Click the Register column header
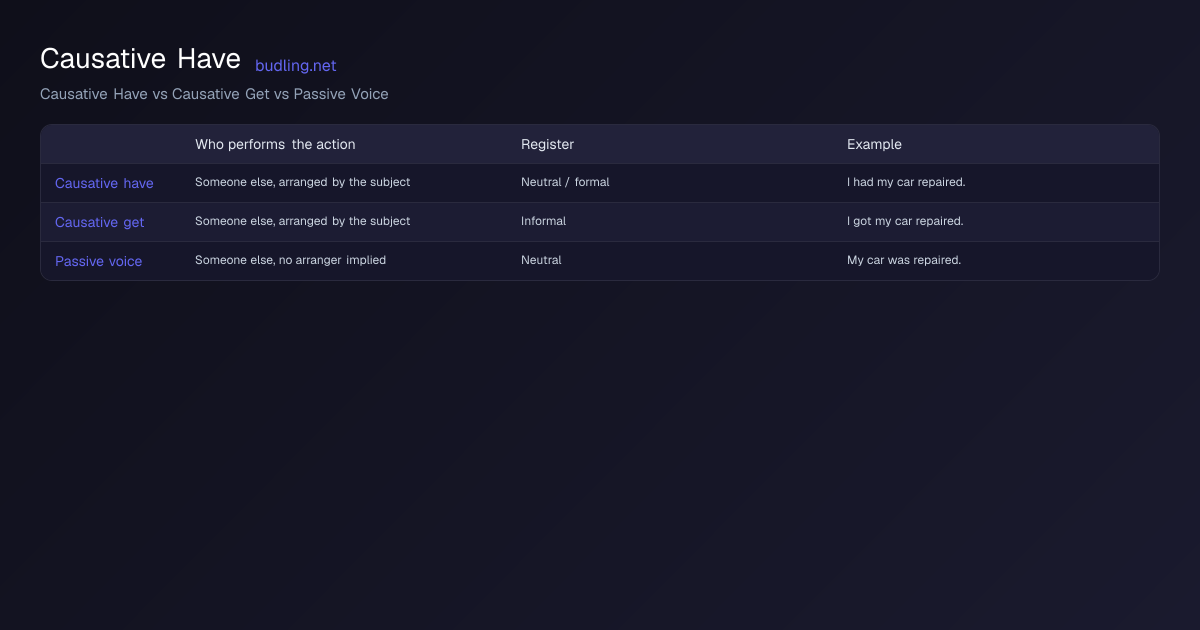 [x=547, y=144]
